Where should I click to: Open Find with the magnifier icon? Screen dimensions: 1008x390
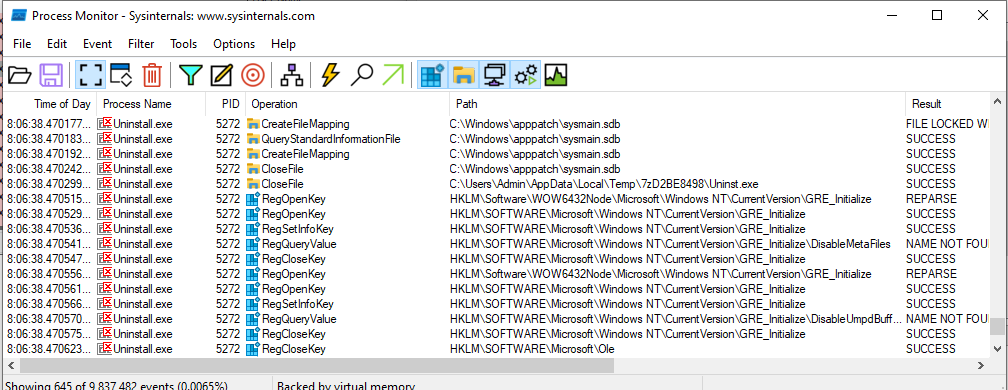(x=362, y=76)
